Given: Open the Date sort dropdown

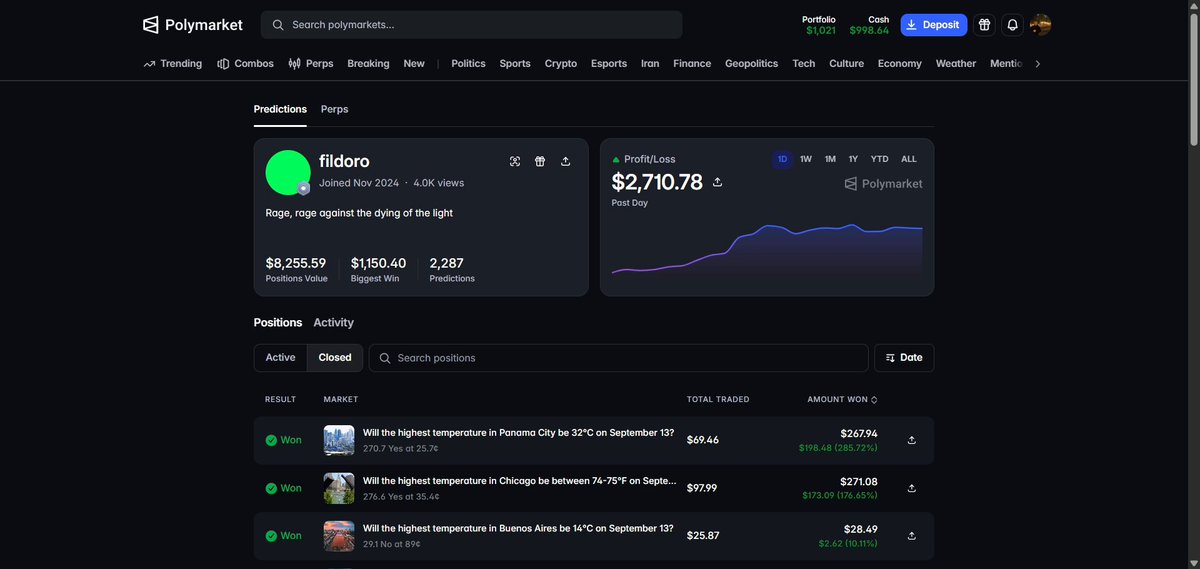Looking at the screenshot, I should point(904,357).
